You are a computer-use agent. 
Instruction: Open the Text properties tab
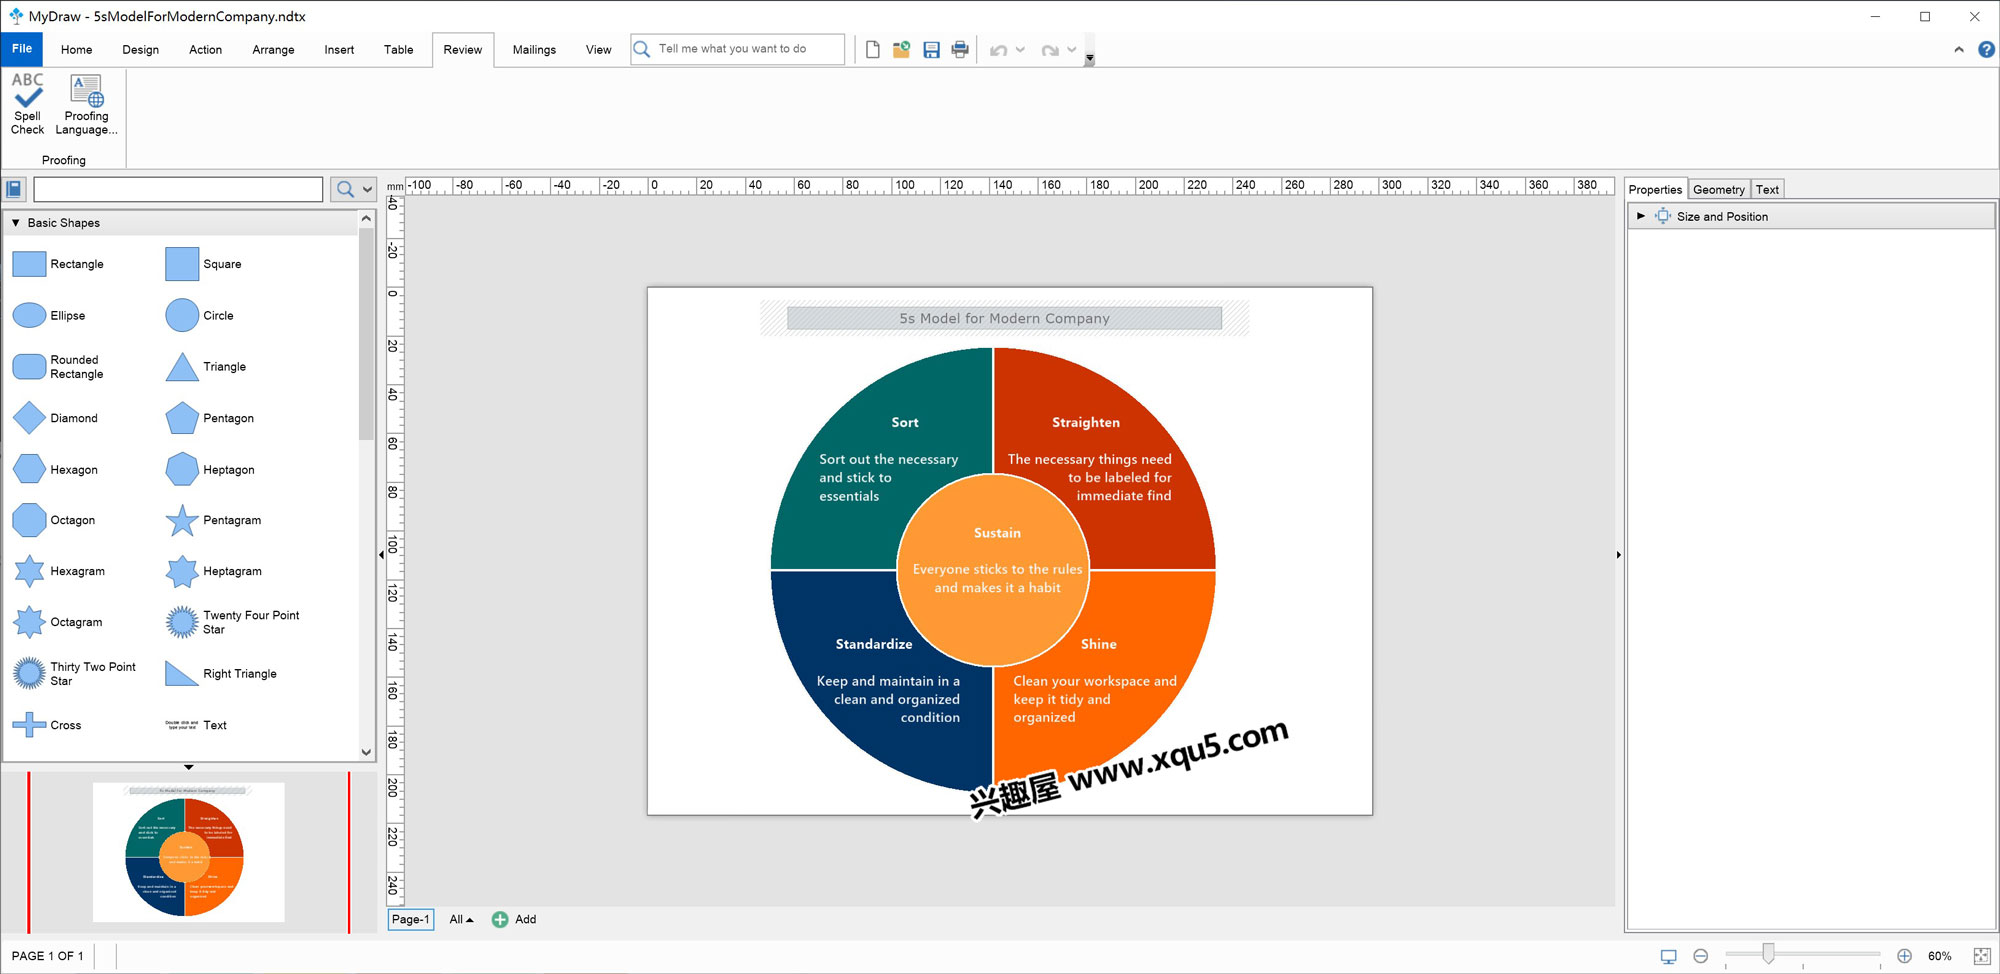pos(1767,189)
